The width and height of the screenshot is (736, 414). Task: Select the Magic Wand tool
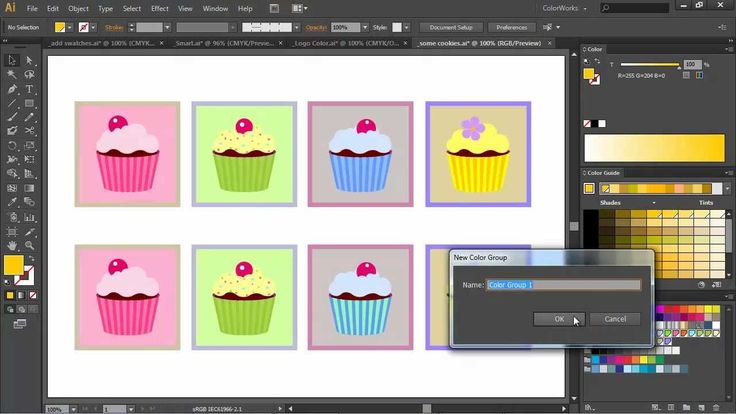(x=12, y=74)
